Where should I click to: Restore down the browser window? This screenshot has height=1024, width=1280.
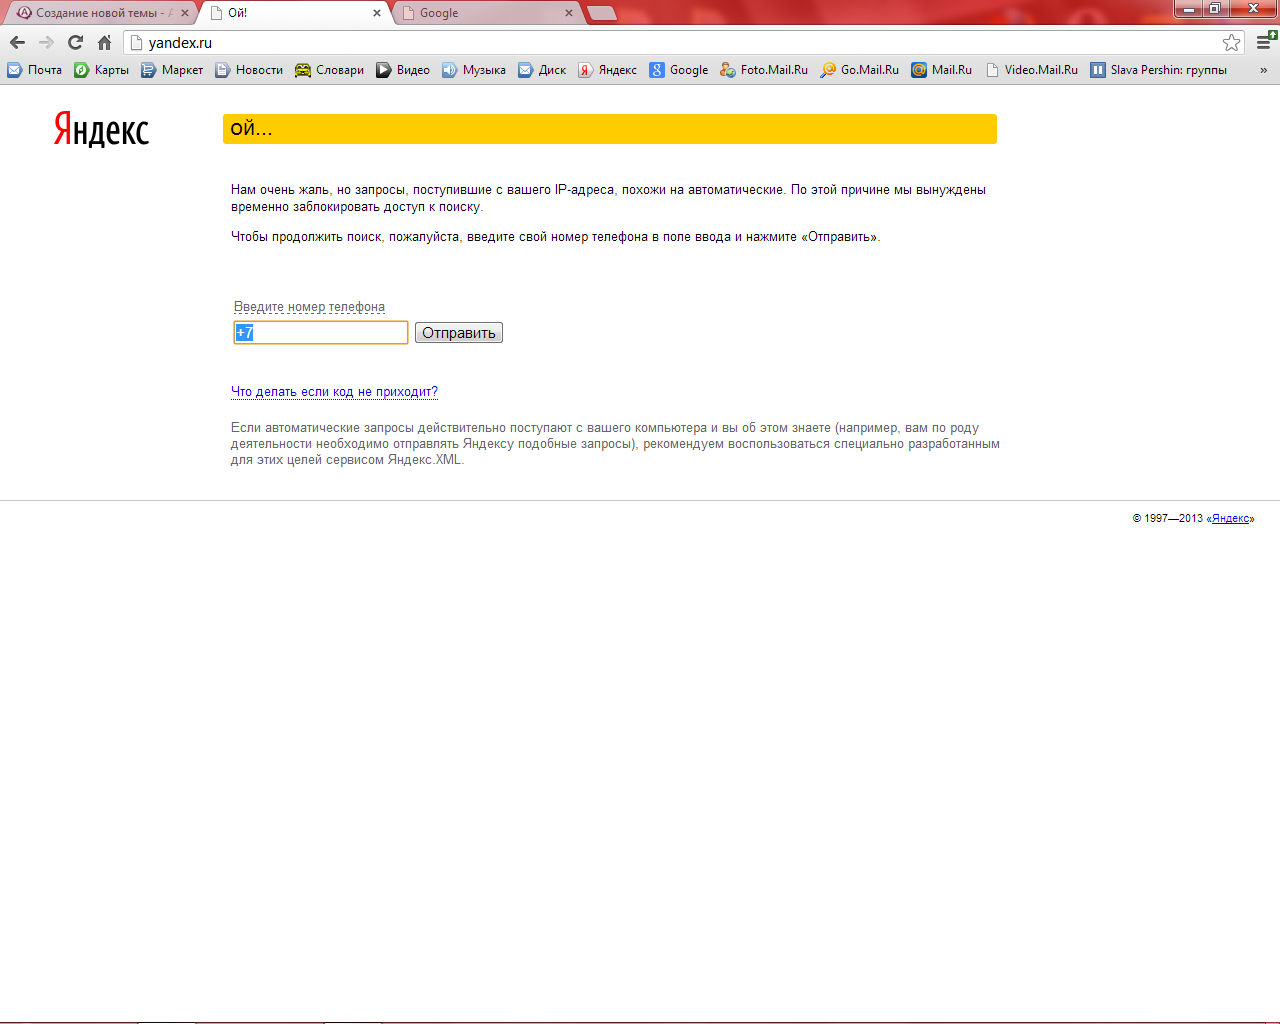[1215, 8]
